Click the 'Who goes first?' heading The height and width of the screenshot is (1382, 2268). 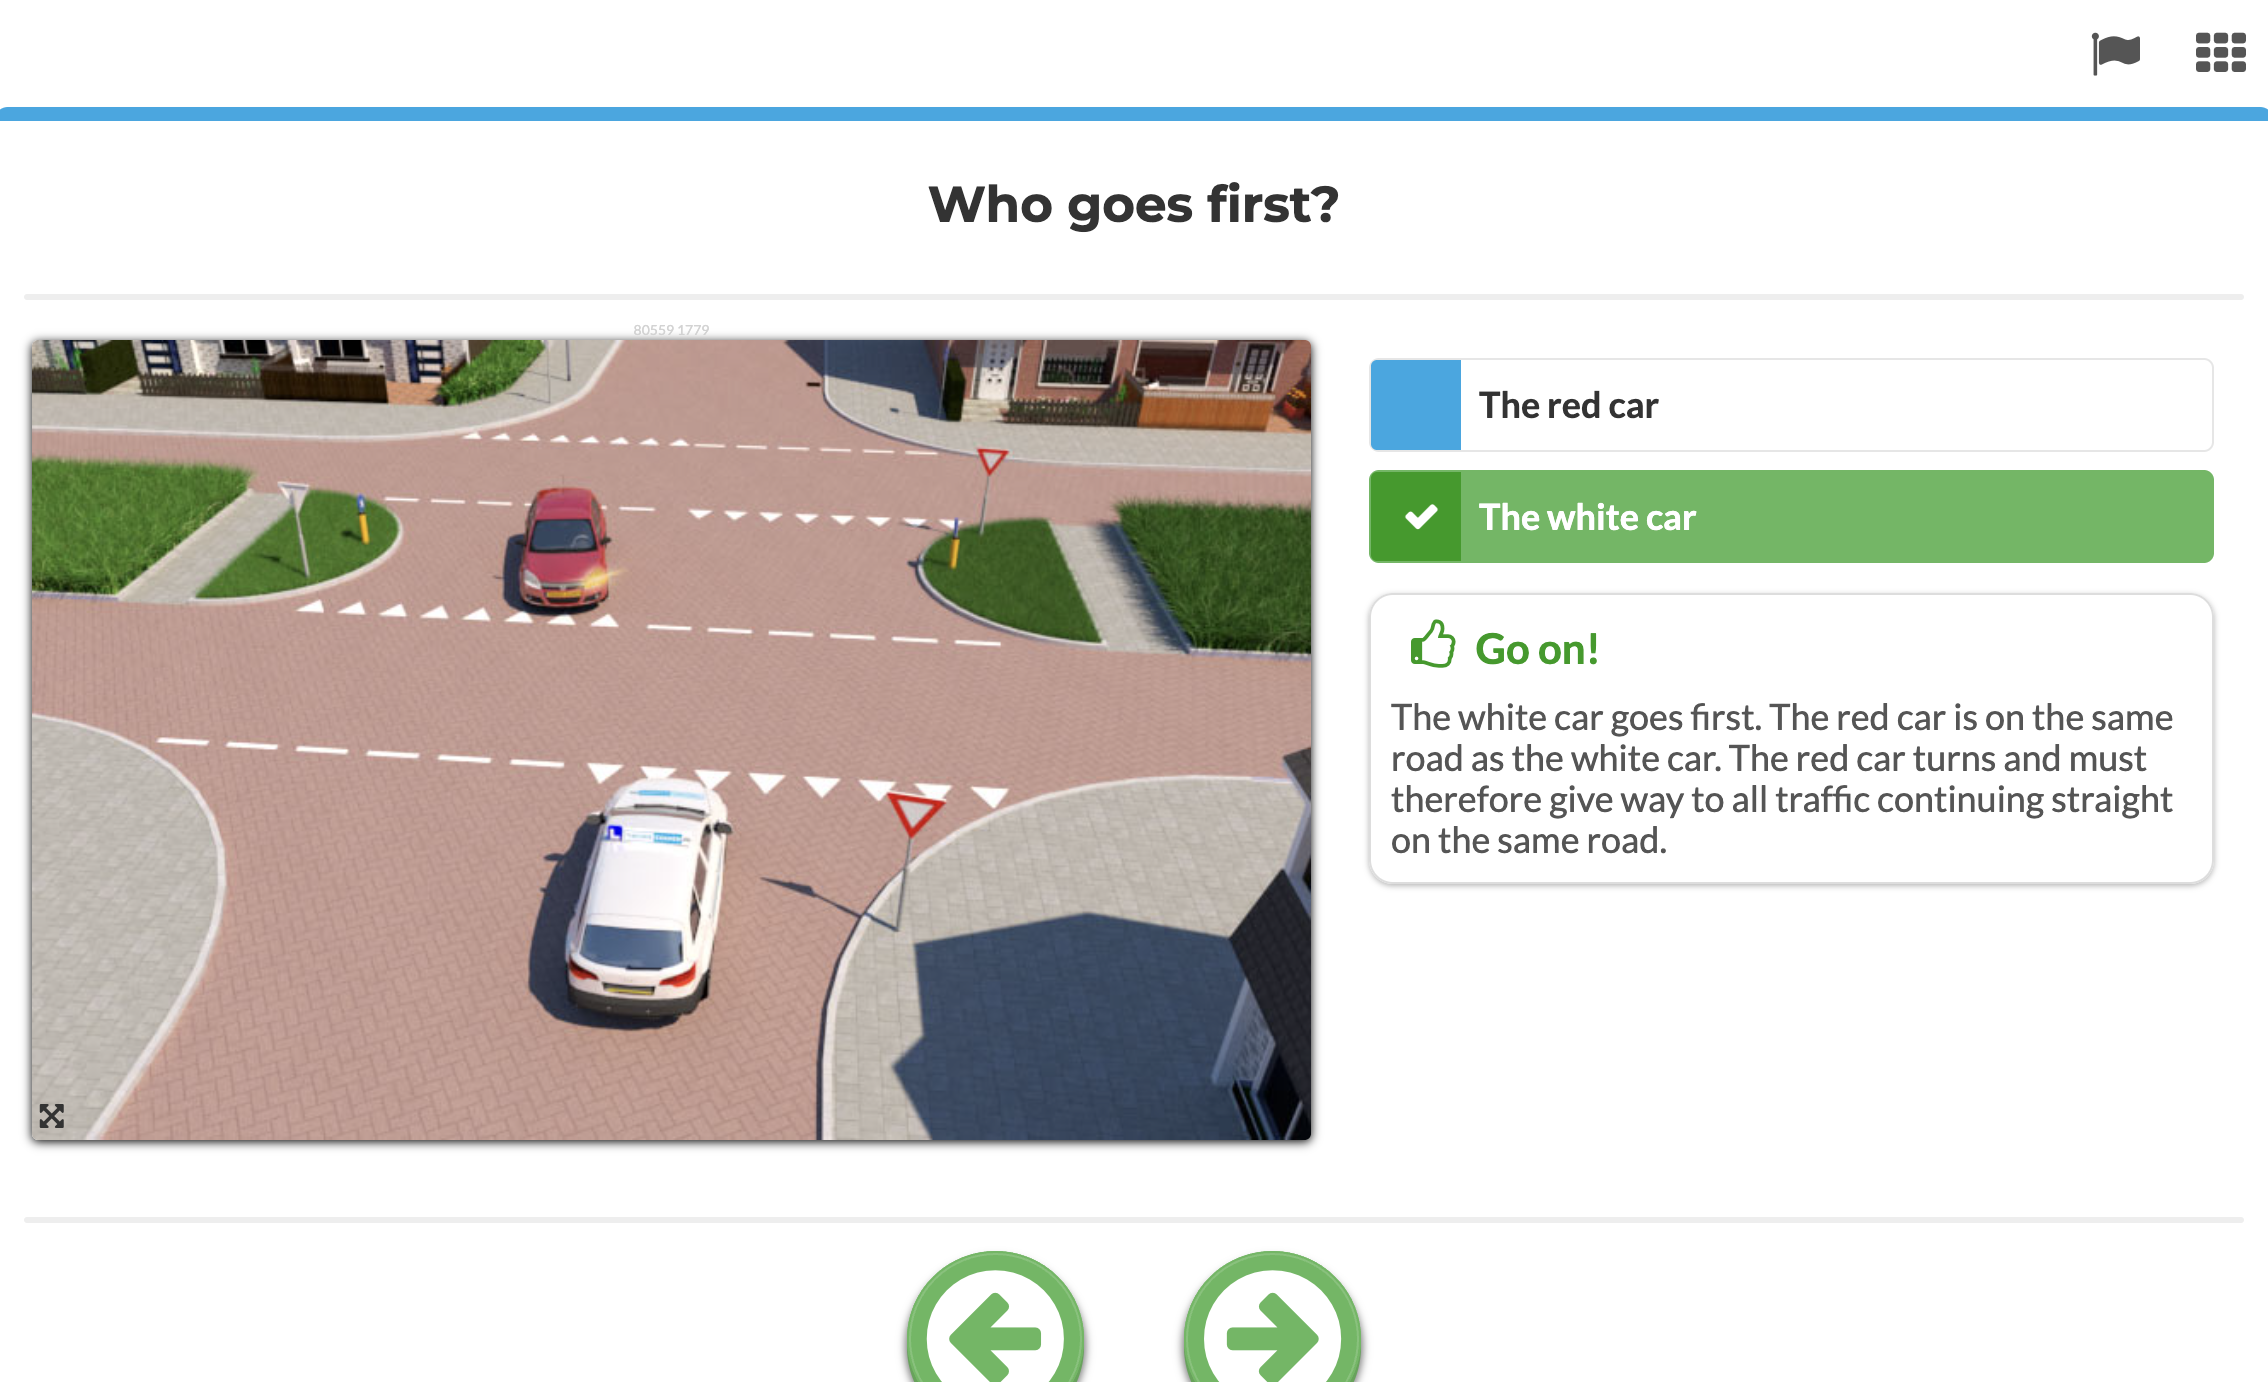pyautogui.click(x=1134, y=204)
